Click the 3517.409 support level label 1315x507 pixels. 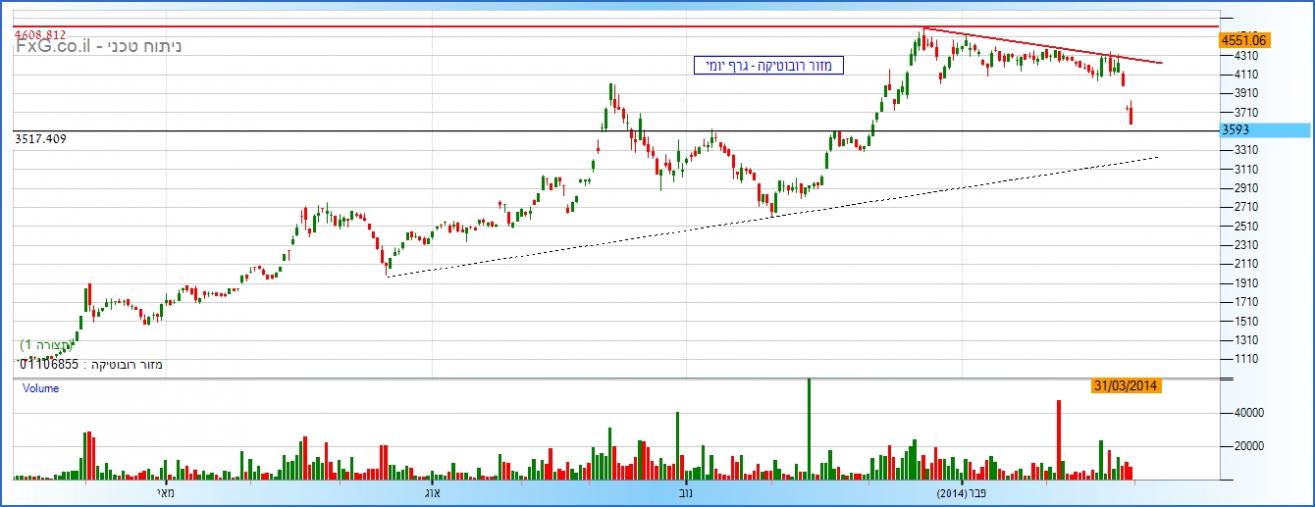41,140
